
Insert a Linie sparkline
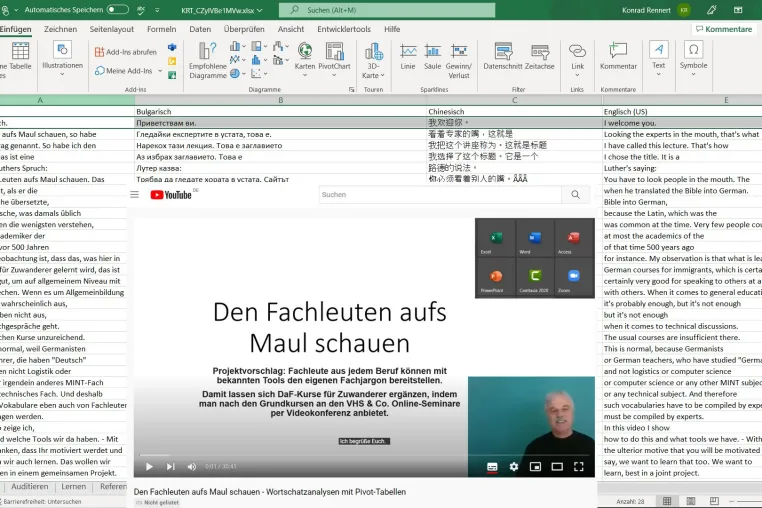[408, 56]
